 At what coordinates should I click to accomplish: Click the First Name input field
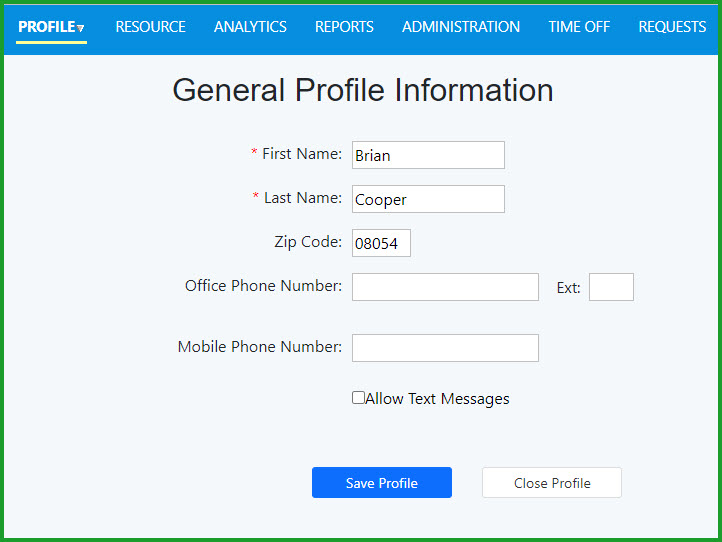(428, 155)
